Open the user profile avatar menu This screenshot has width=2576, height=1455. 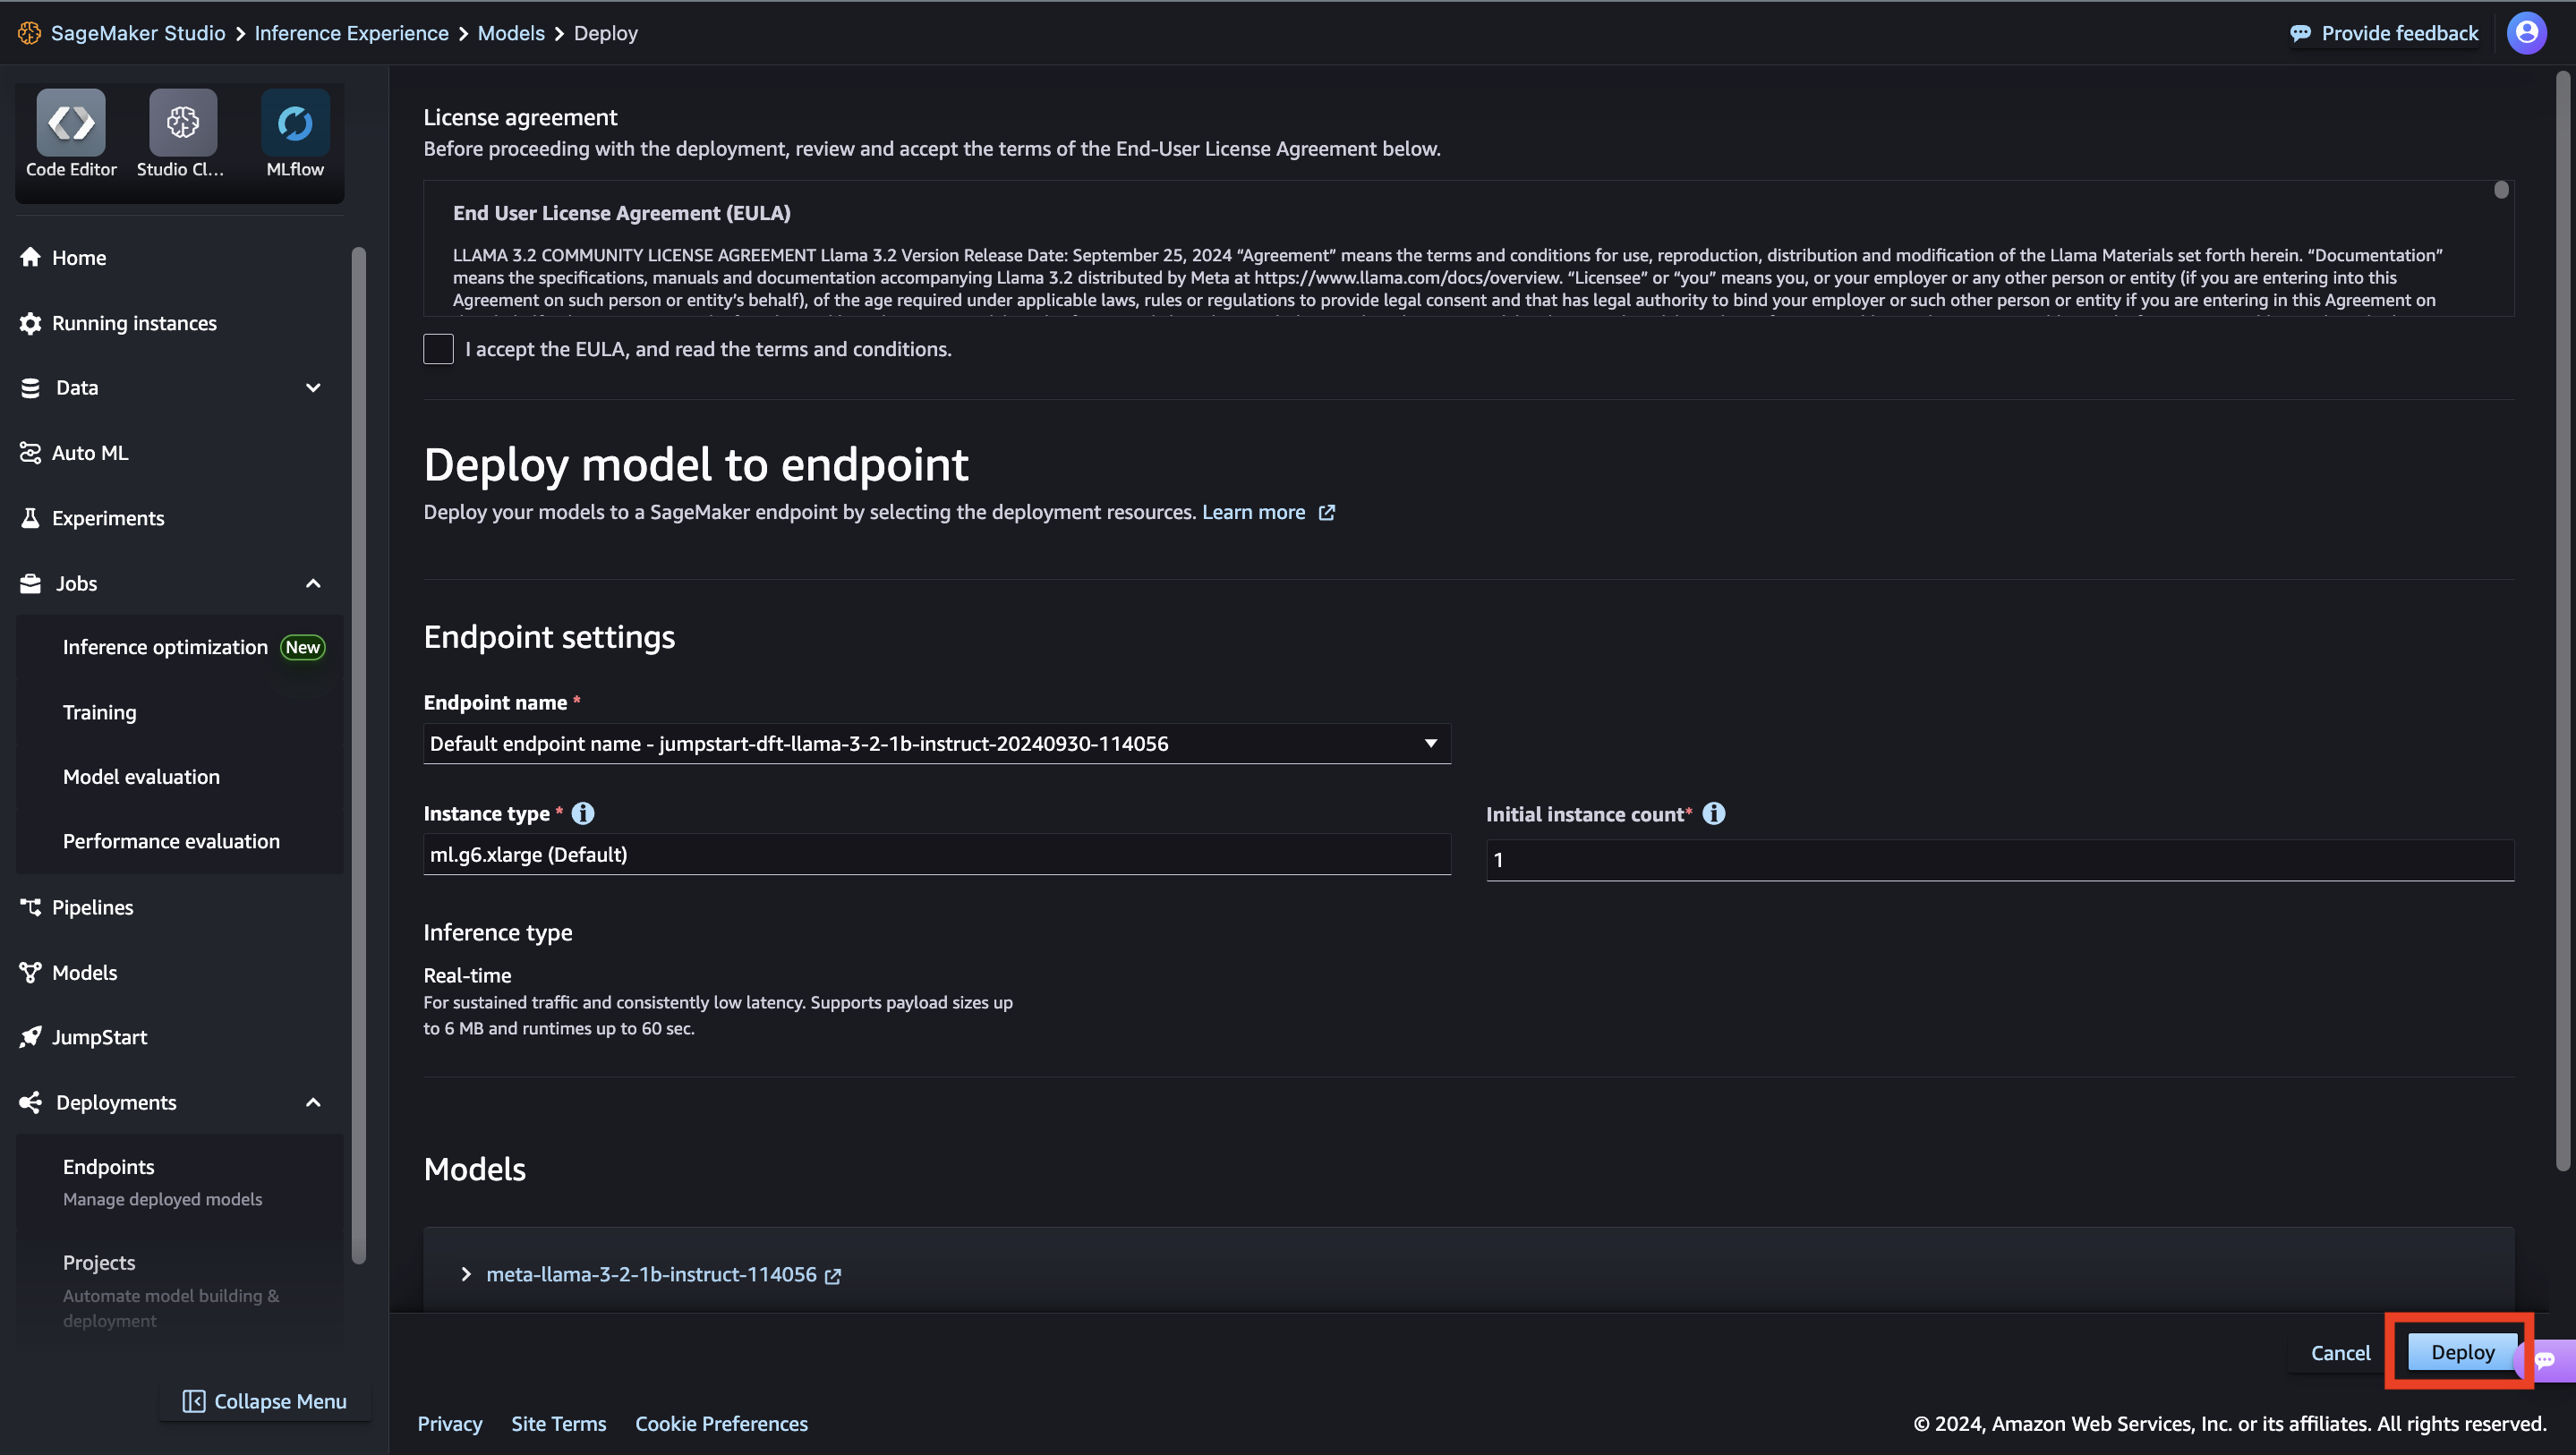coord(2527,32)
